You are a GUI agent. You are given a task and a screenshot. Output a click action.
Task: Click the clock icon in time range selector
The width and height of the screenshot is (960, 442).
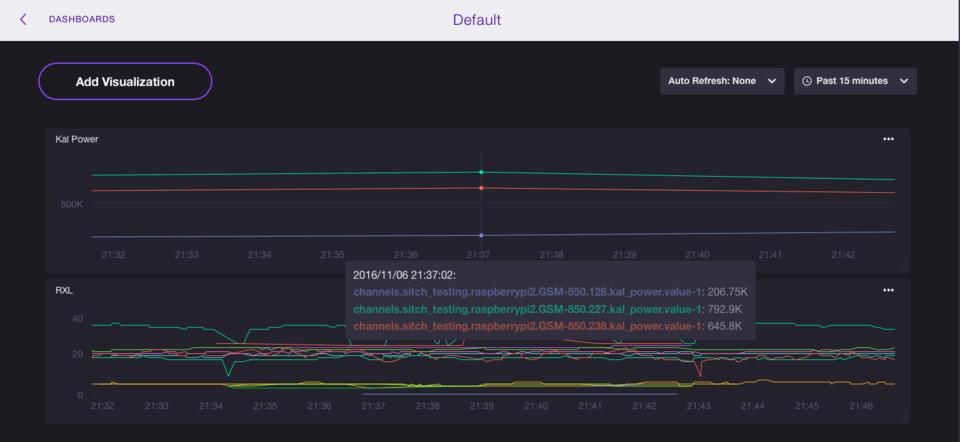807,81
